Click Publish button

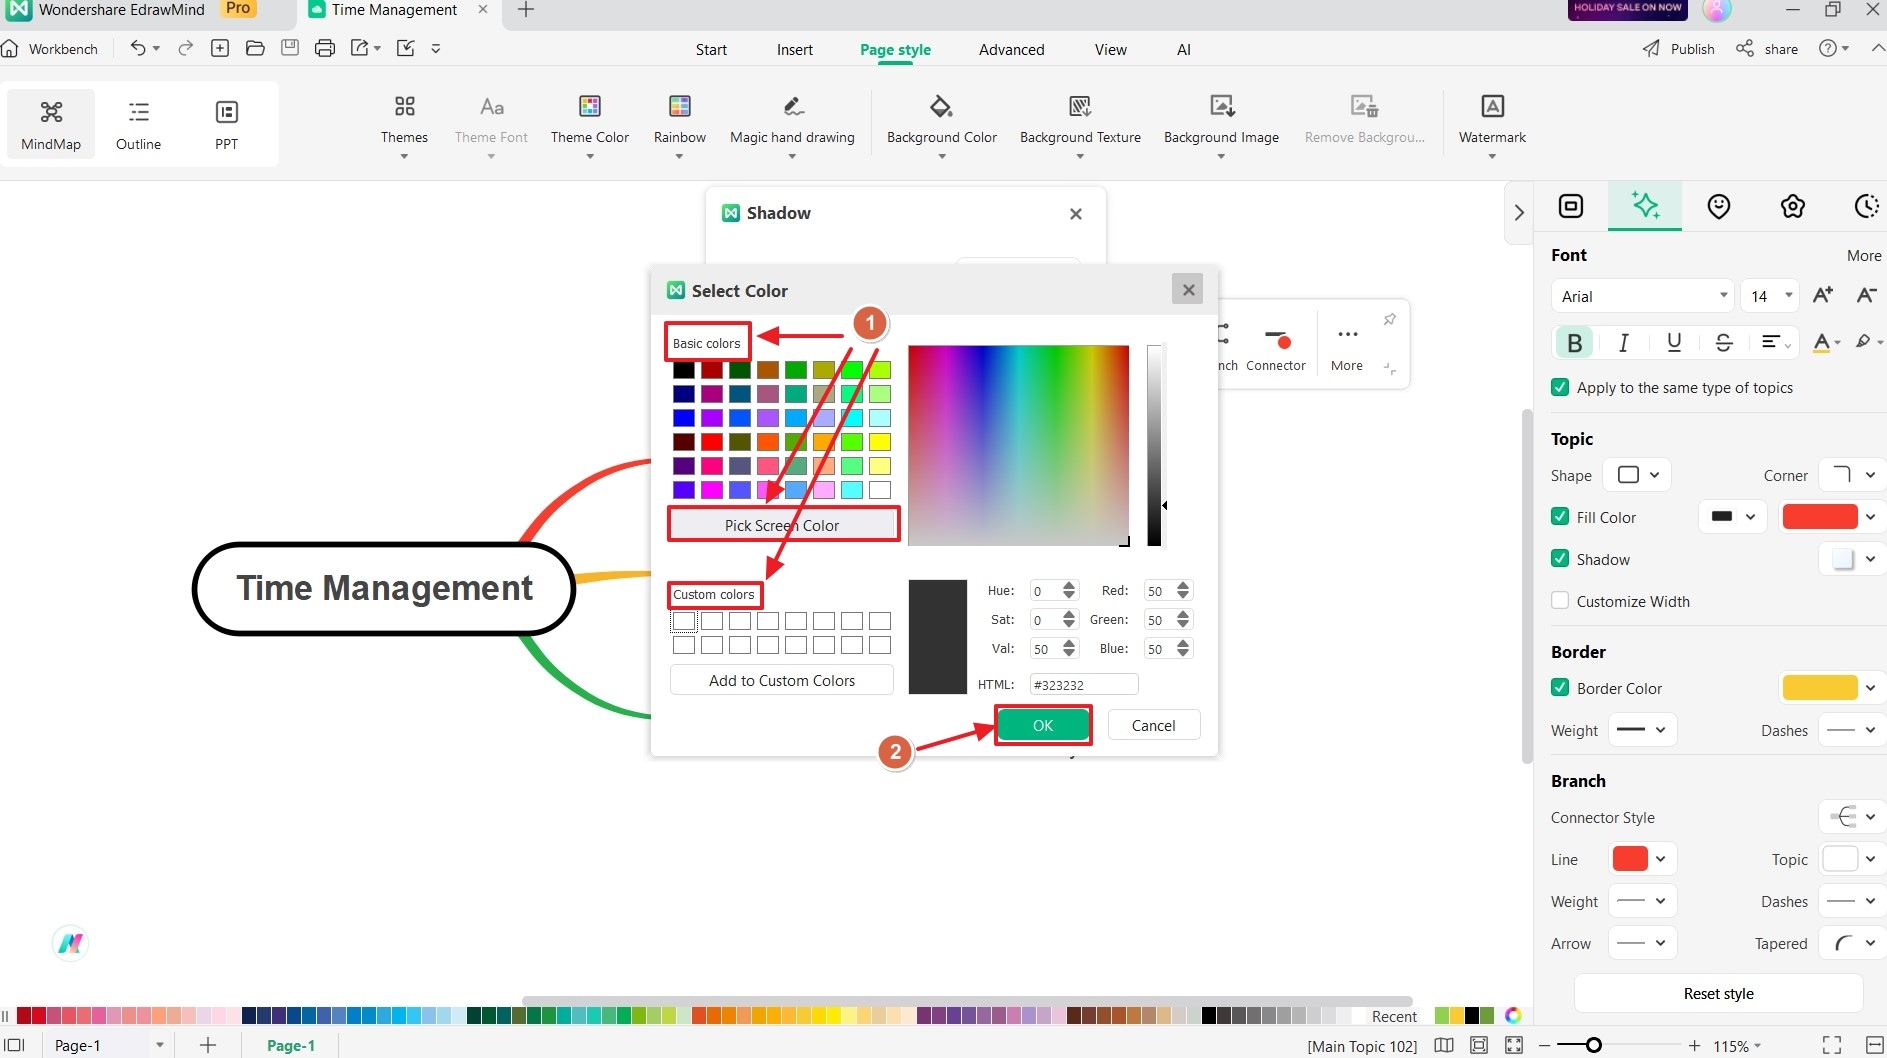coord(1679,49)
